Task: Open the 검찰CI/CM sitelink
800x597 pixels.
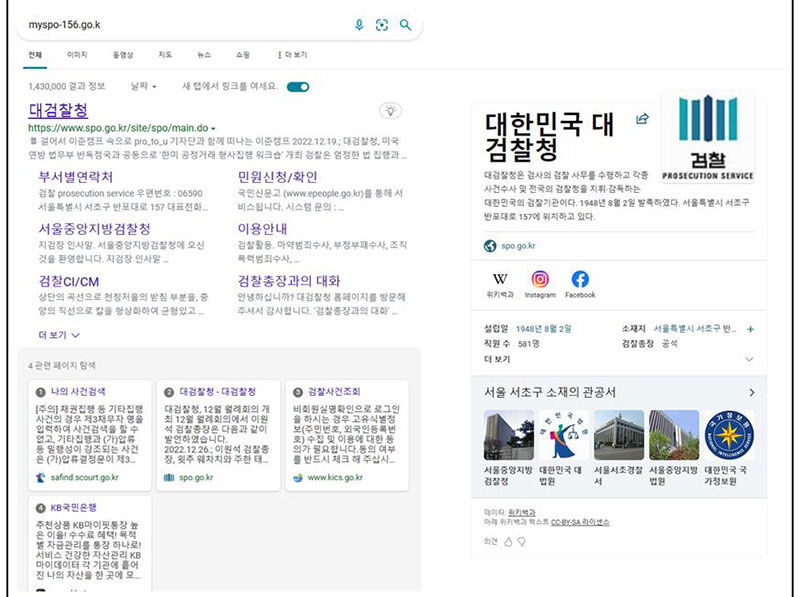Action: (69, 281)
